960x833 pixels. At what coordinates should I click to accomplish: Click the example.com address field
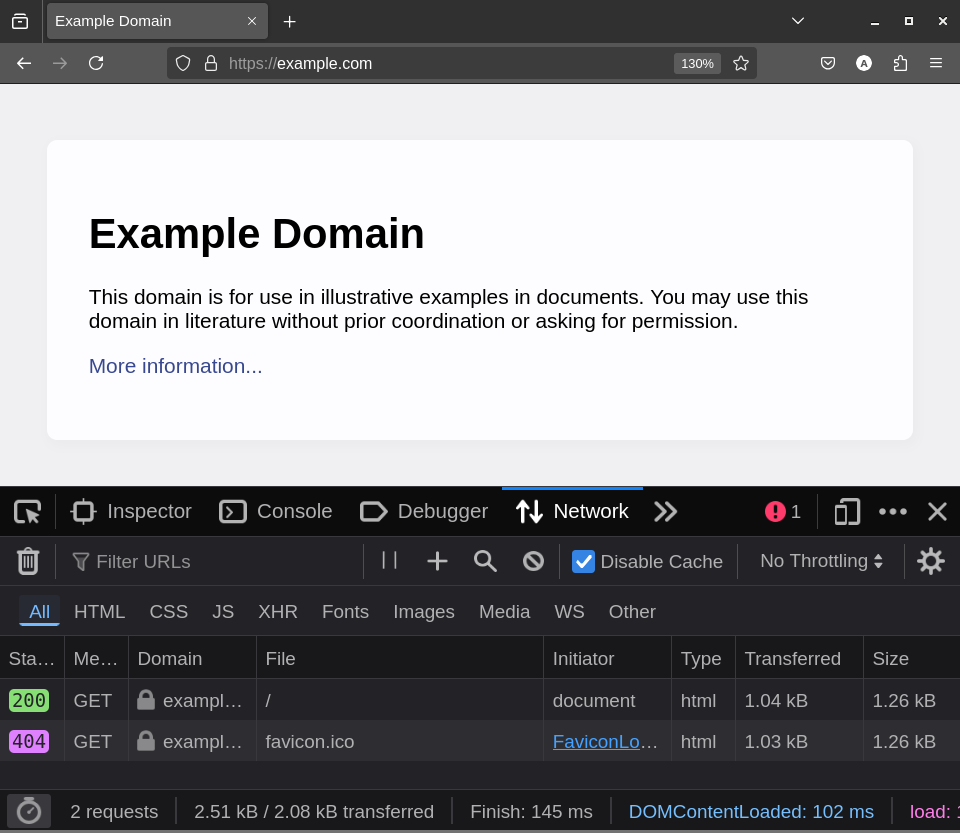[447, 64]
